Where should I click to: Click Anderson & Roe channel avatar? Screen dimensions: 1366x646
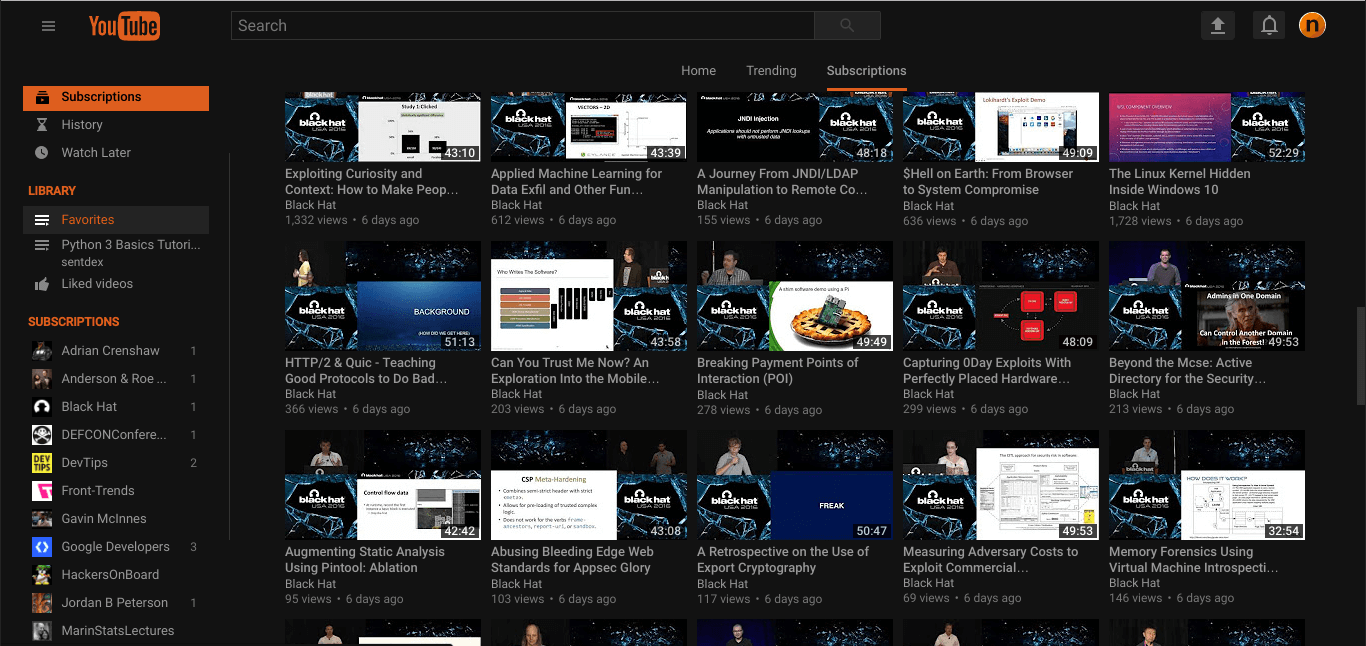42,379
